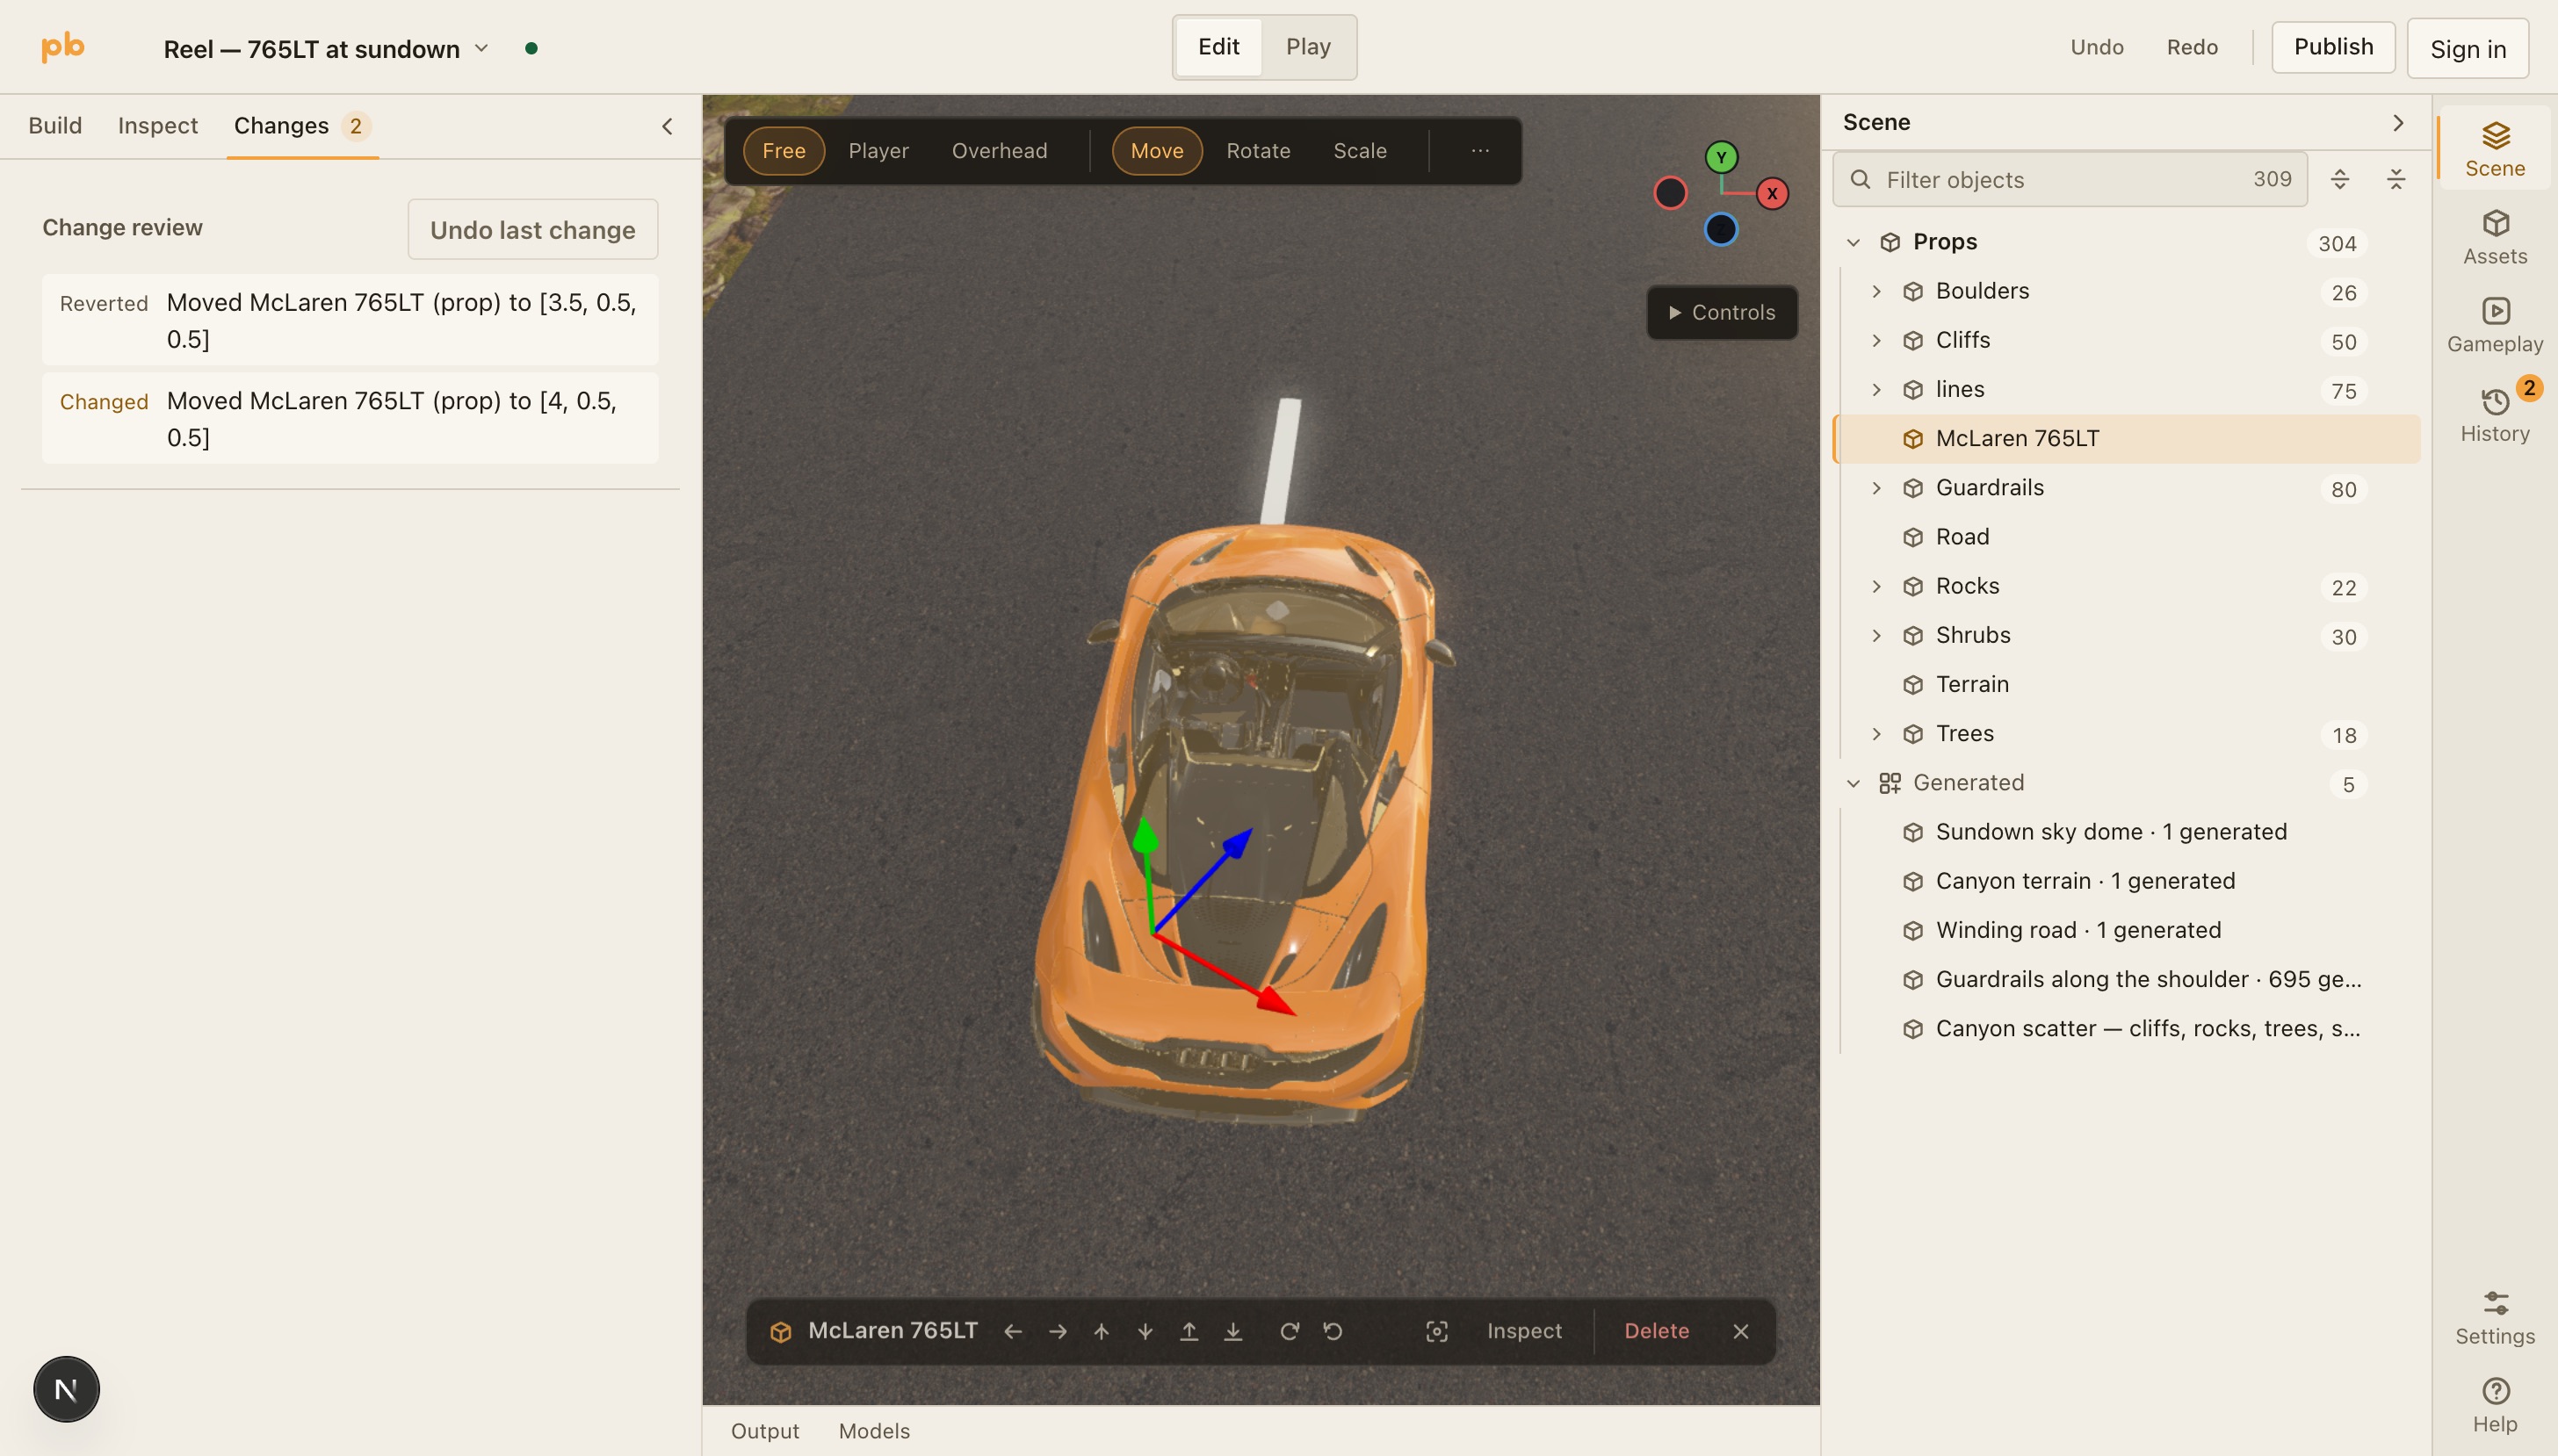Delete the selected McLaren 765LT
The image size is (2558, 1456).
coord(1656,1331)
